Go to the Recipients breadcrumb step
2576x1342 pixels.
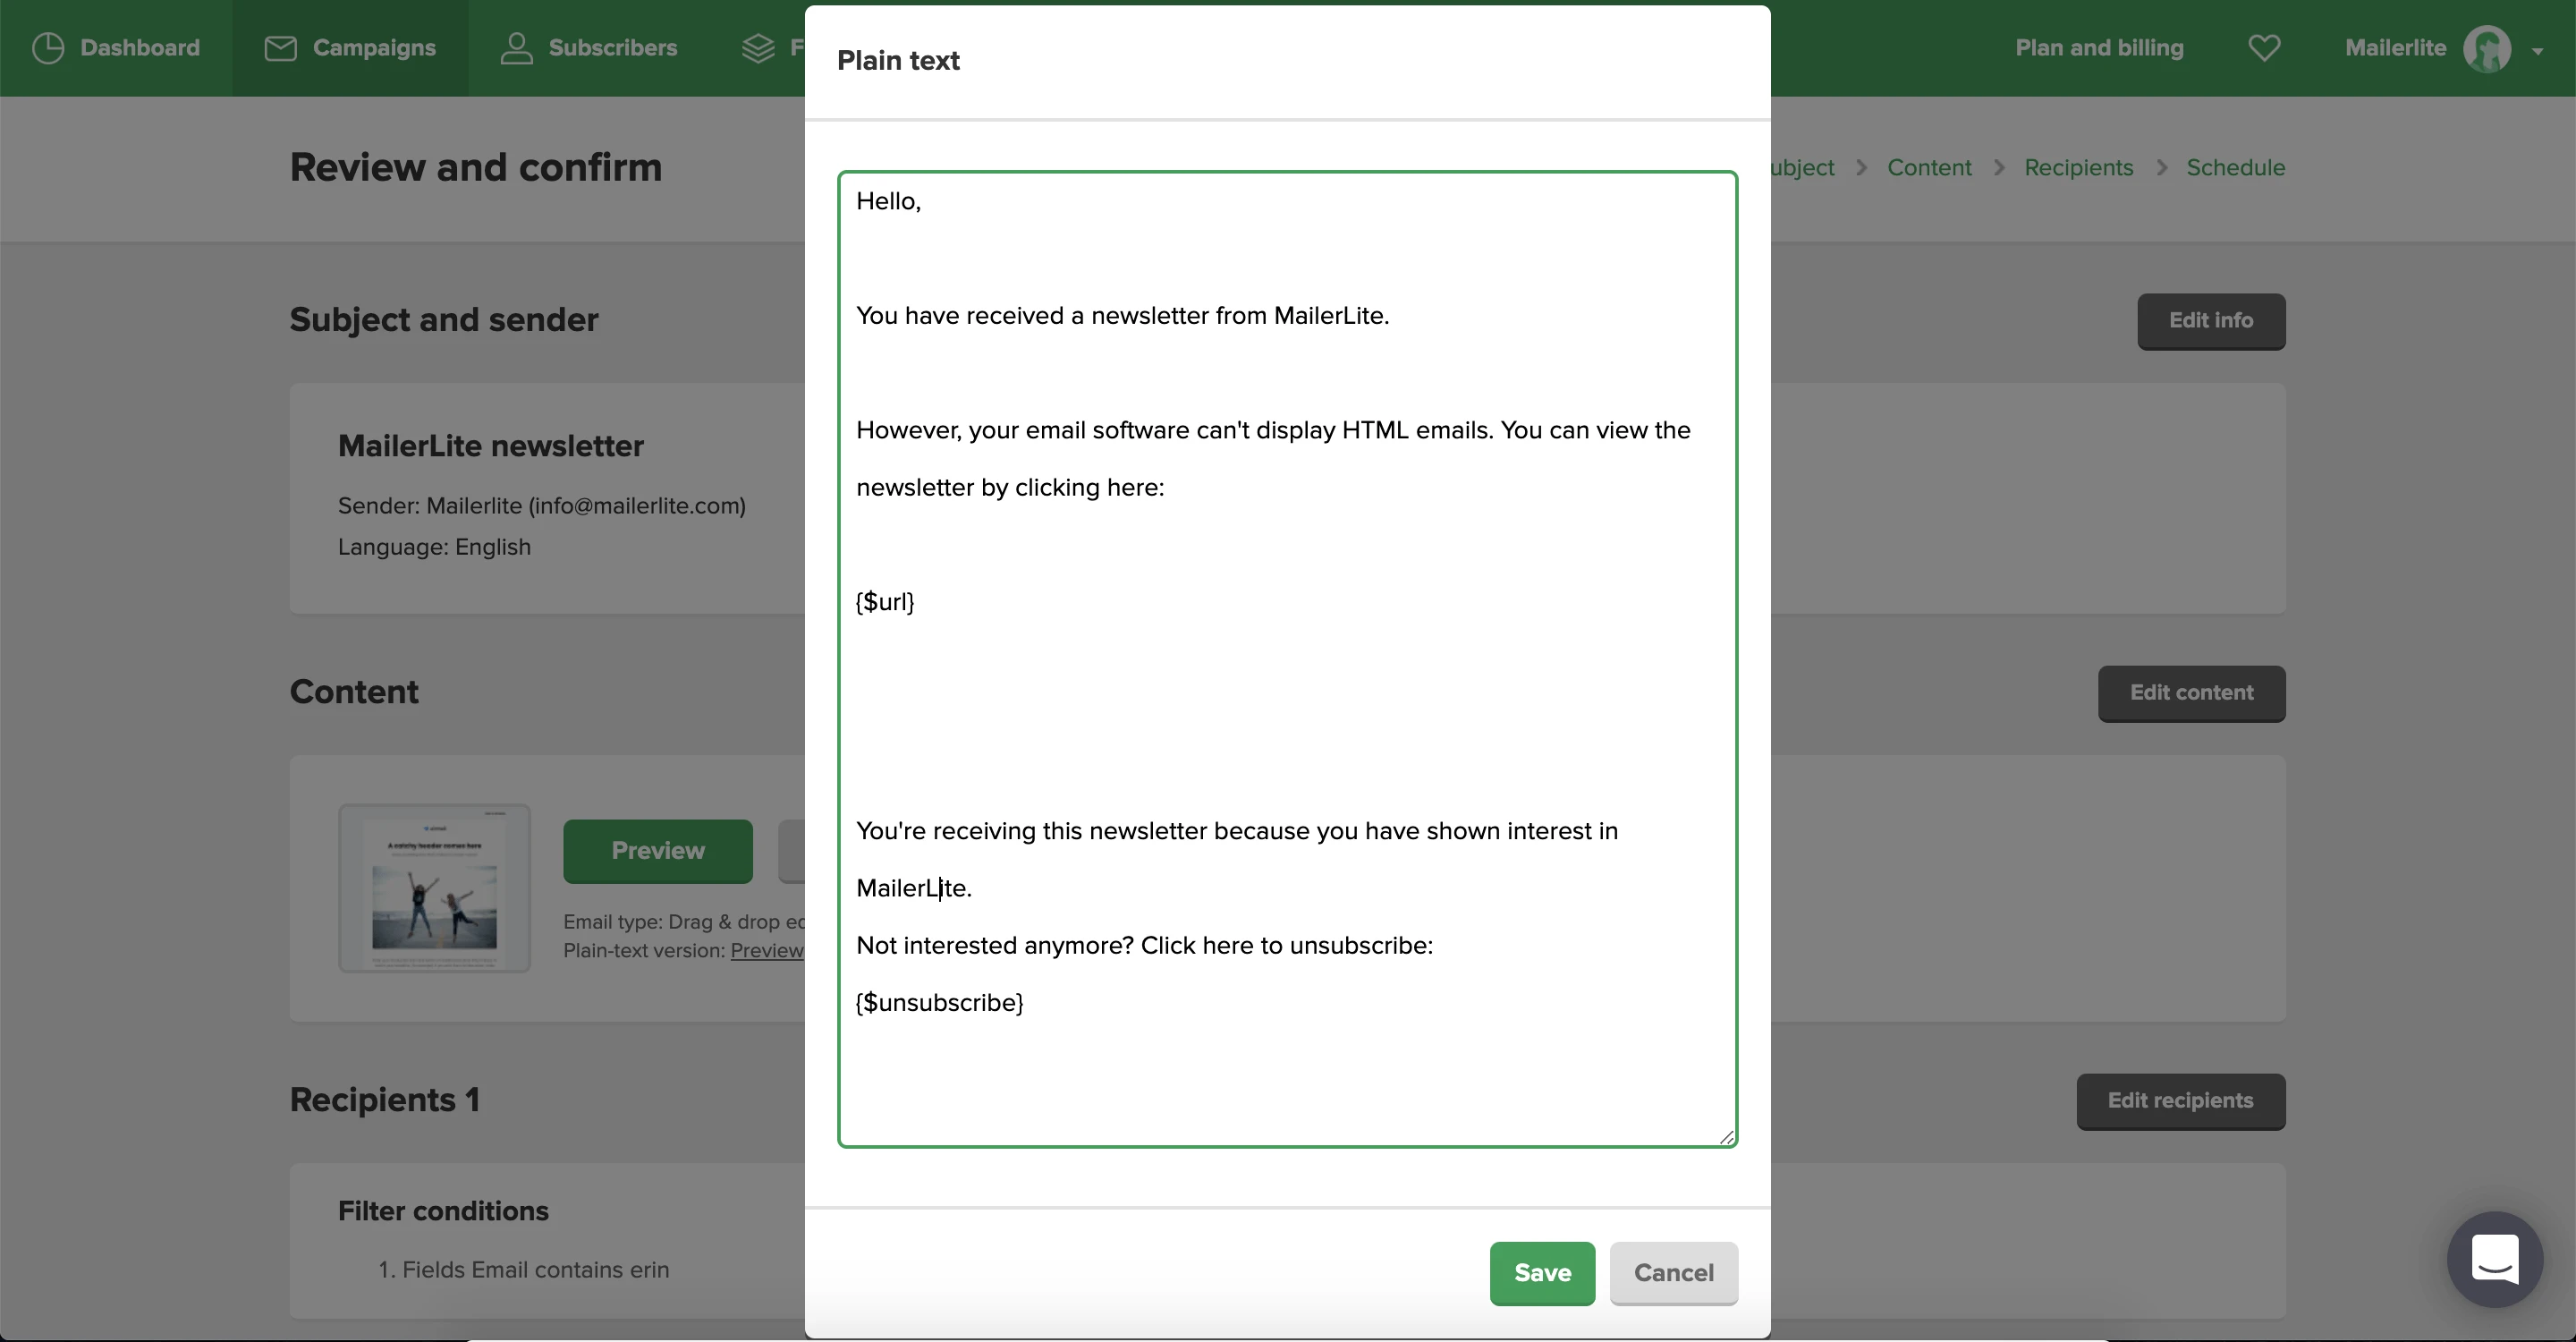pos(2078,167)
